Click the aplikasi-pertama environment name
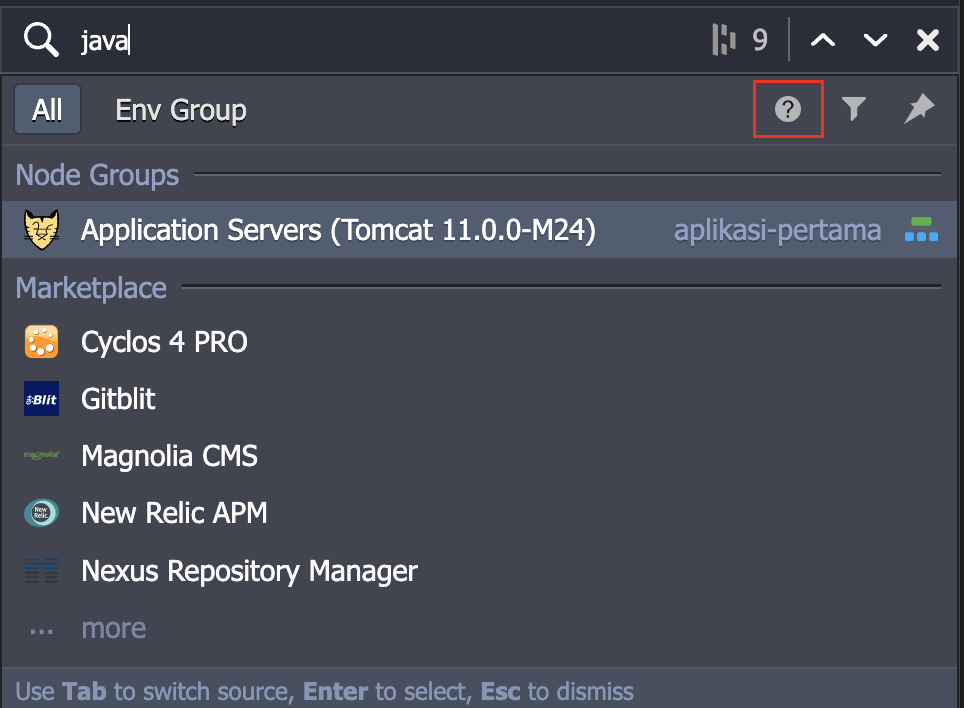 pos(777,230)
